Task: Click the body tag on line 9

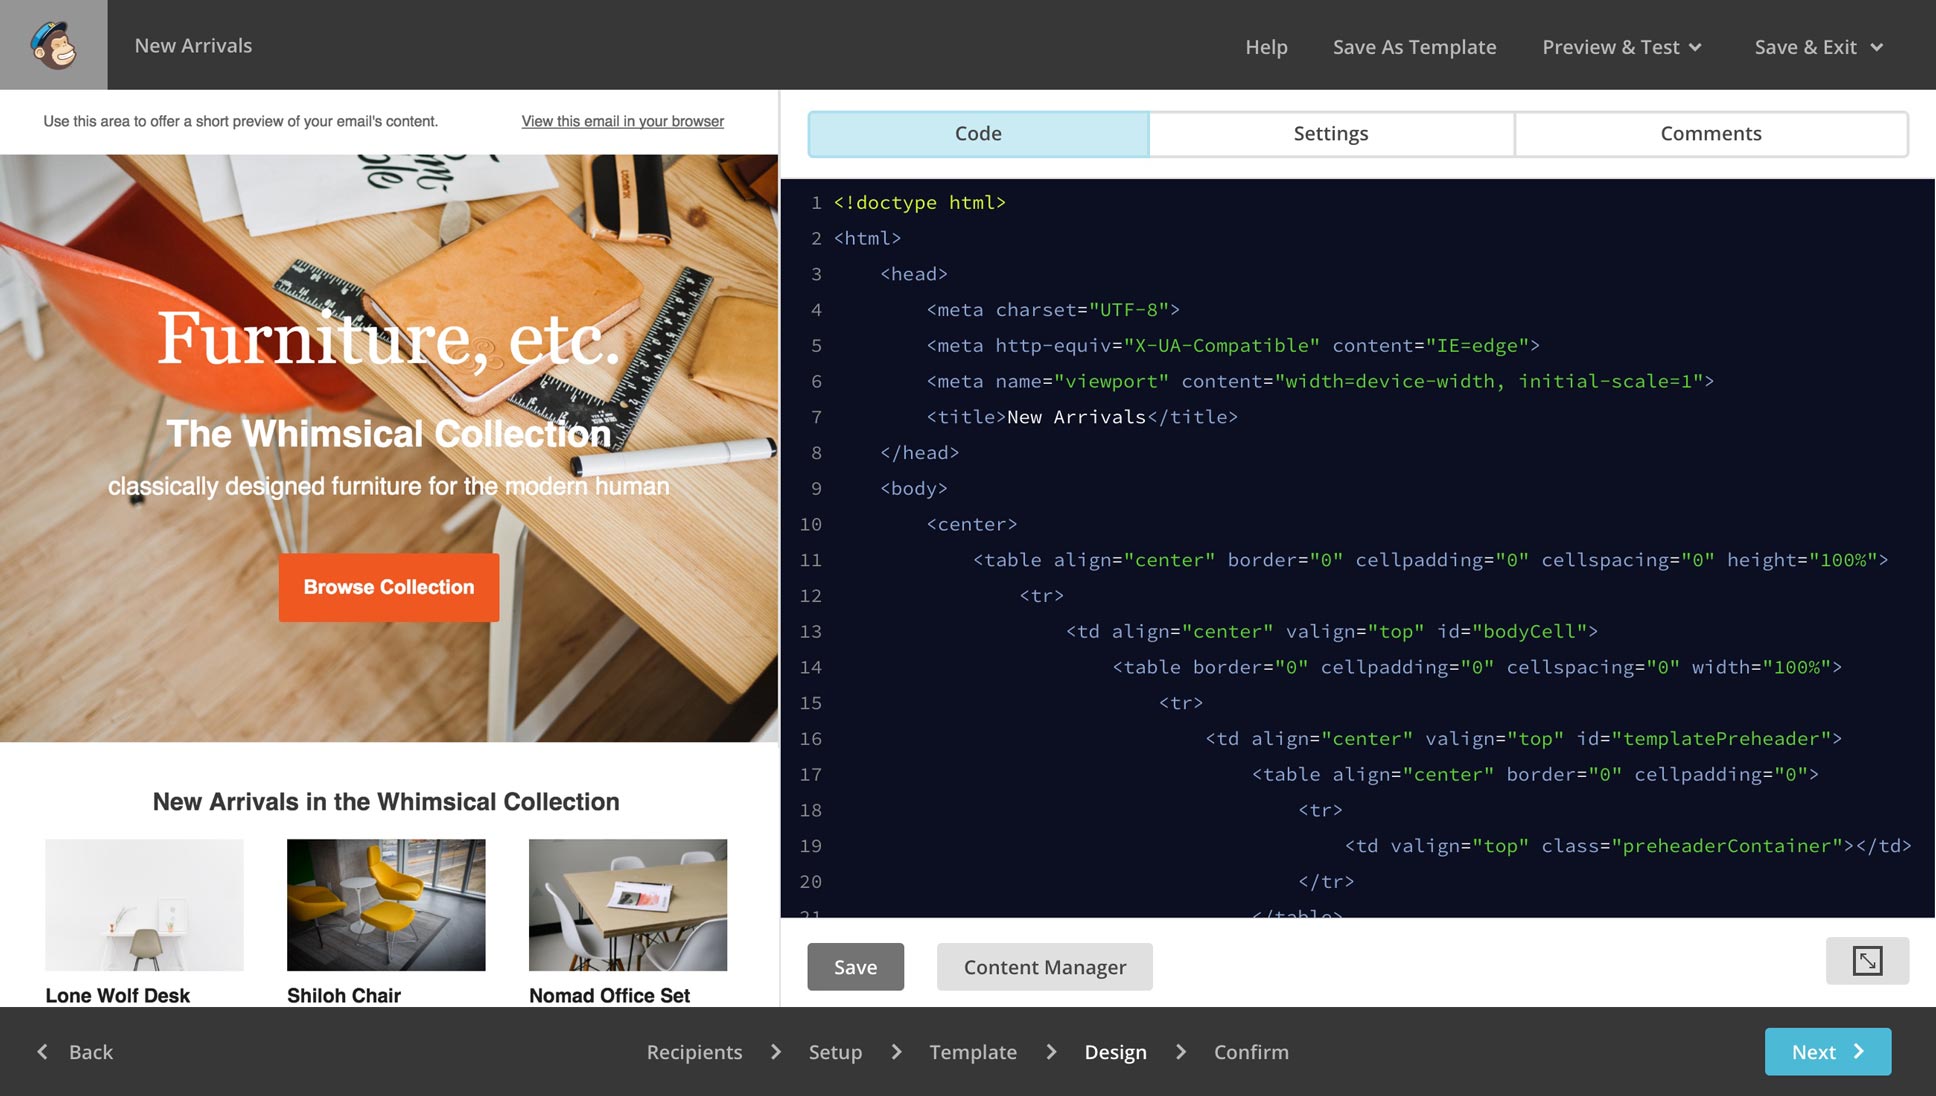Action: (x=913, y=488)
